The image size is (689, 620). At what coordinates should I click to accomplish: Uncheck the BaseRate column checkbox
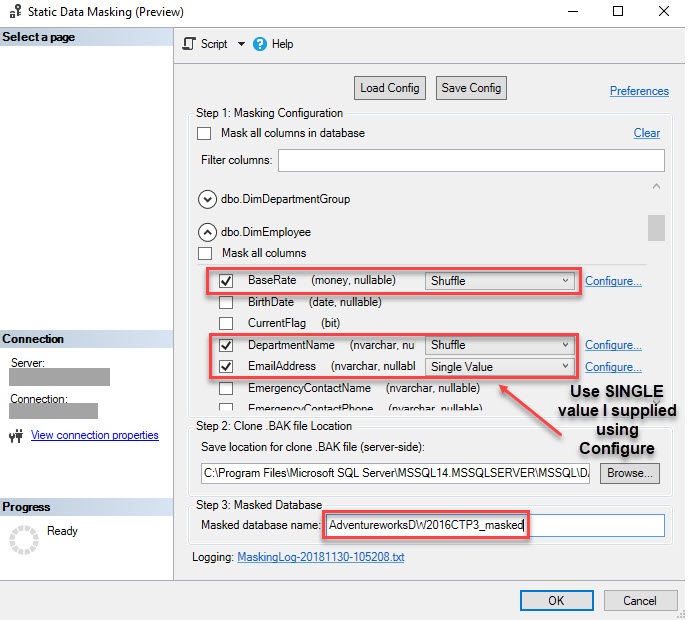coord(226,281)
